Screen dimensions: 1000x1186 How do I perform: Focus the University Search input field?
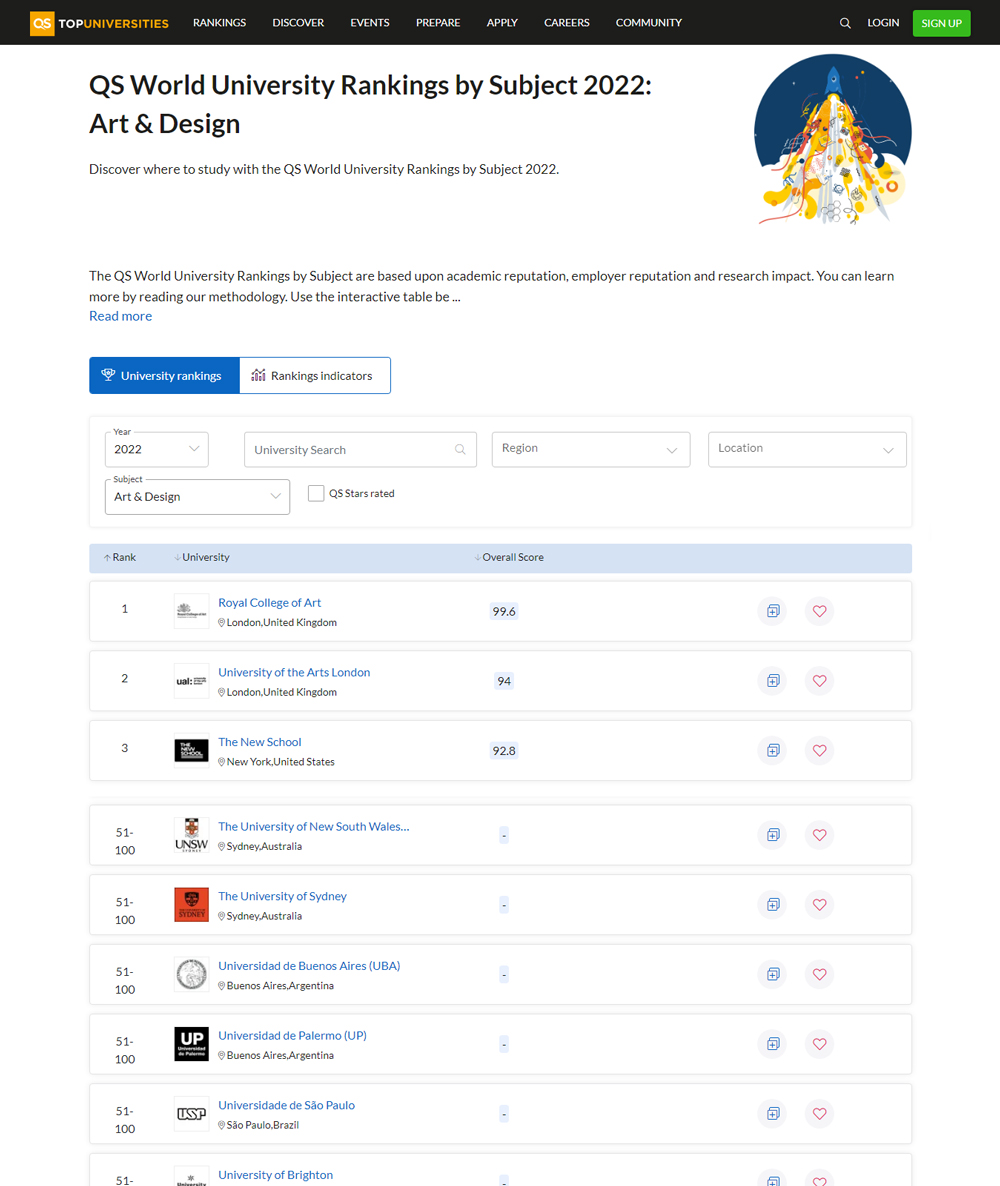tap(360, 449)
